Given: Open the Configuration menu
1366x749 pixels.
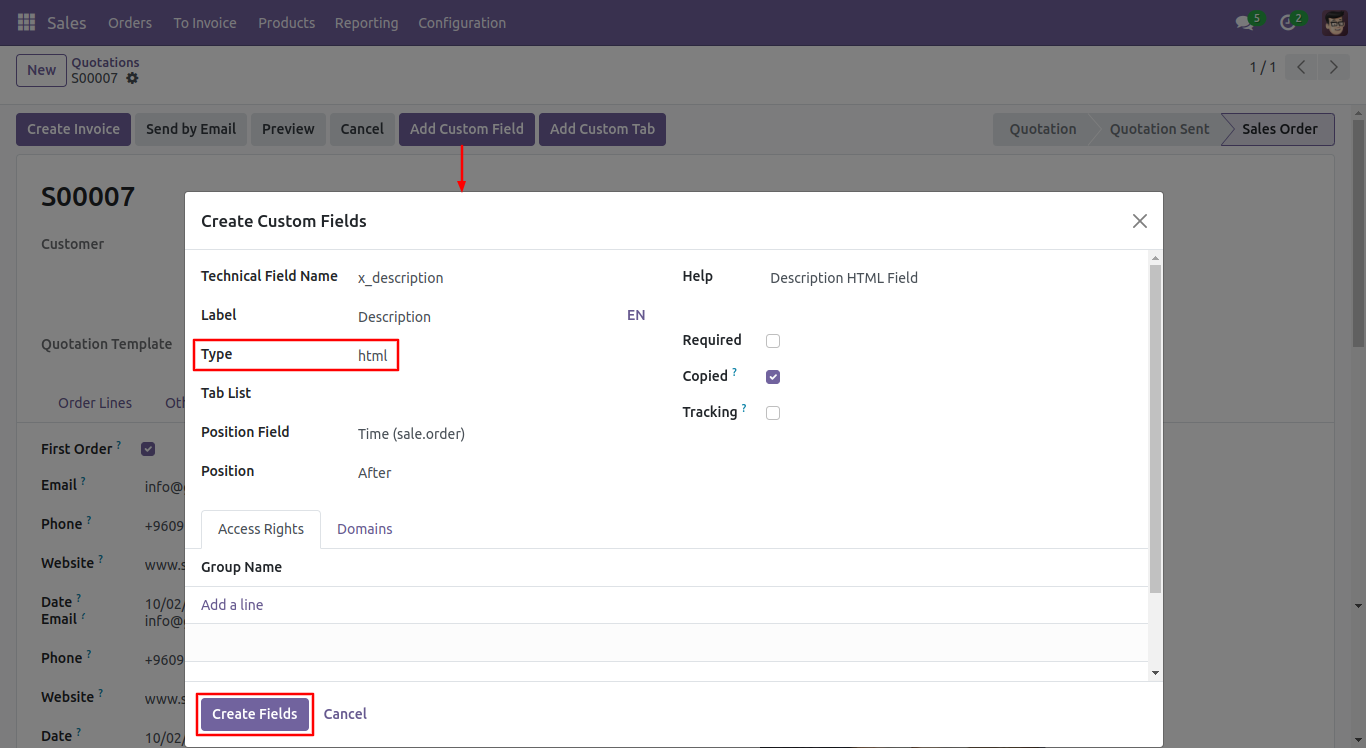Looking at the screenshot, I should tap(462, 23).
